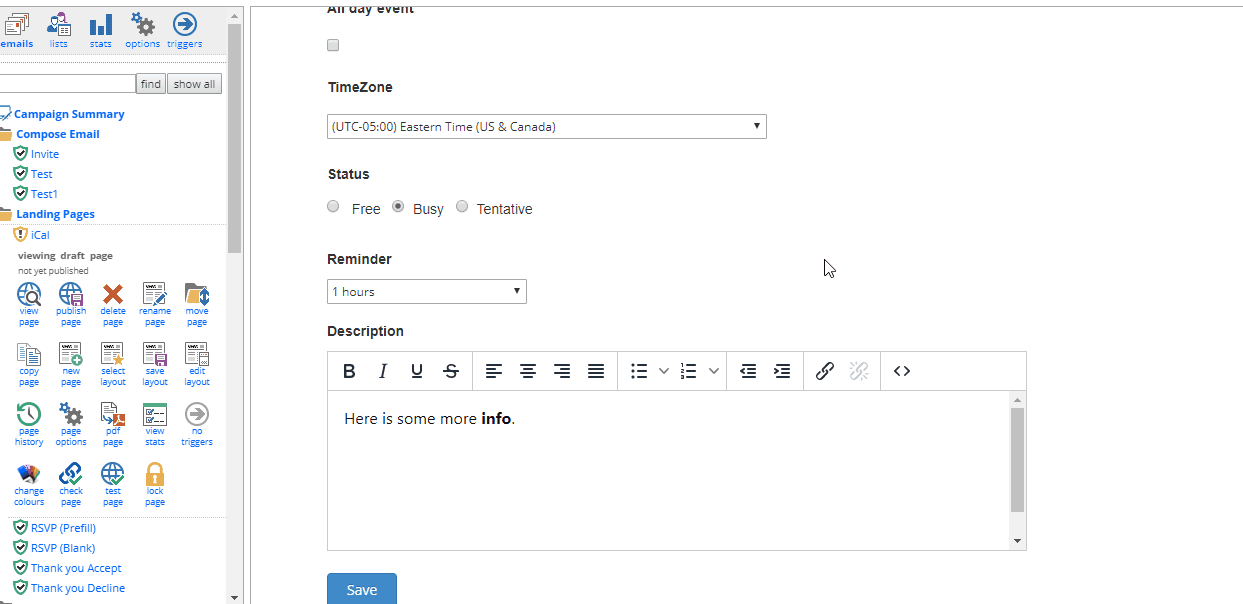Select the Tentative status radio button
The width and height of the screenshot is (1243, 604).
click(x=462, y=207)
